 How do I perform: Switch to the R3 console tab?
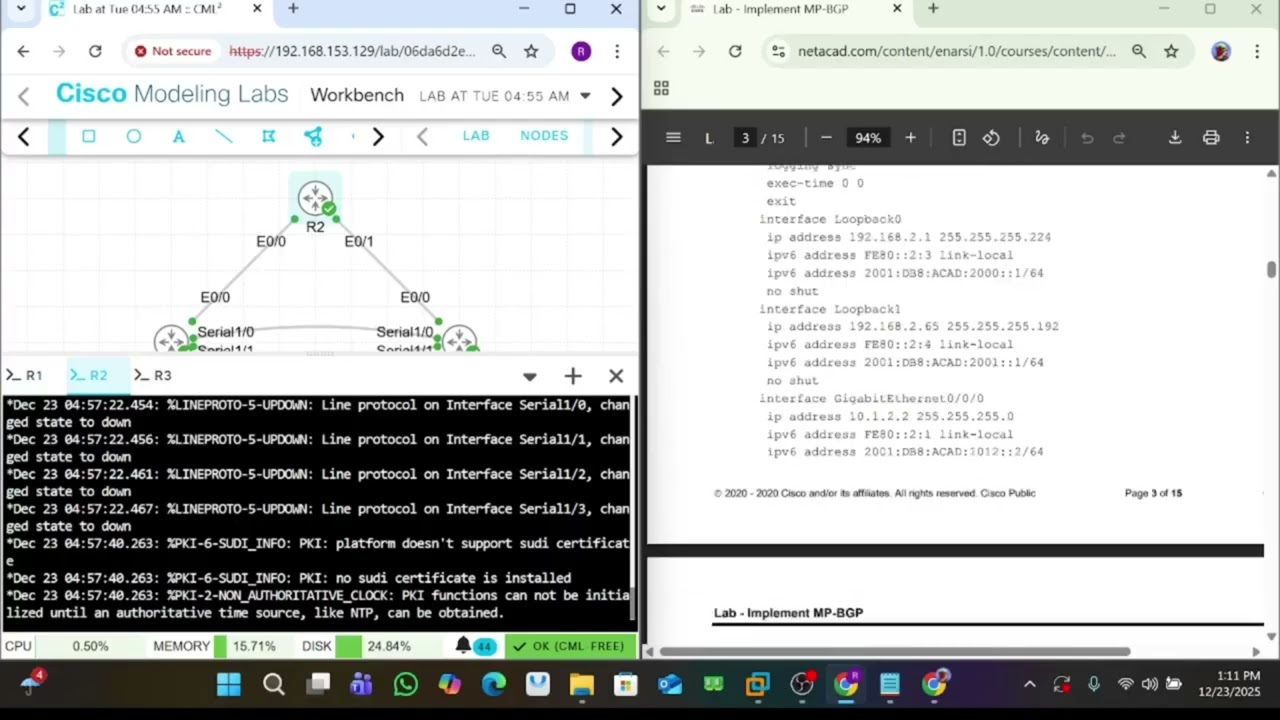tap(153, 375)
